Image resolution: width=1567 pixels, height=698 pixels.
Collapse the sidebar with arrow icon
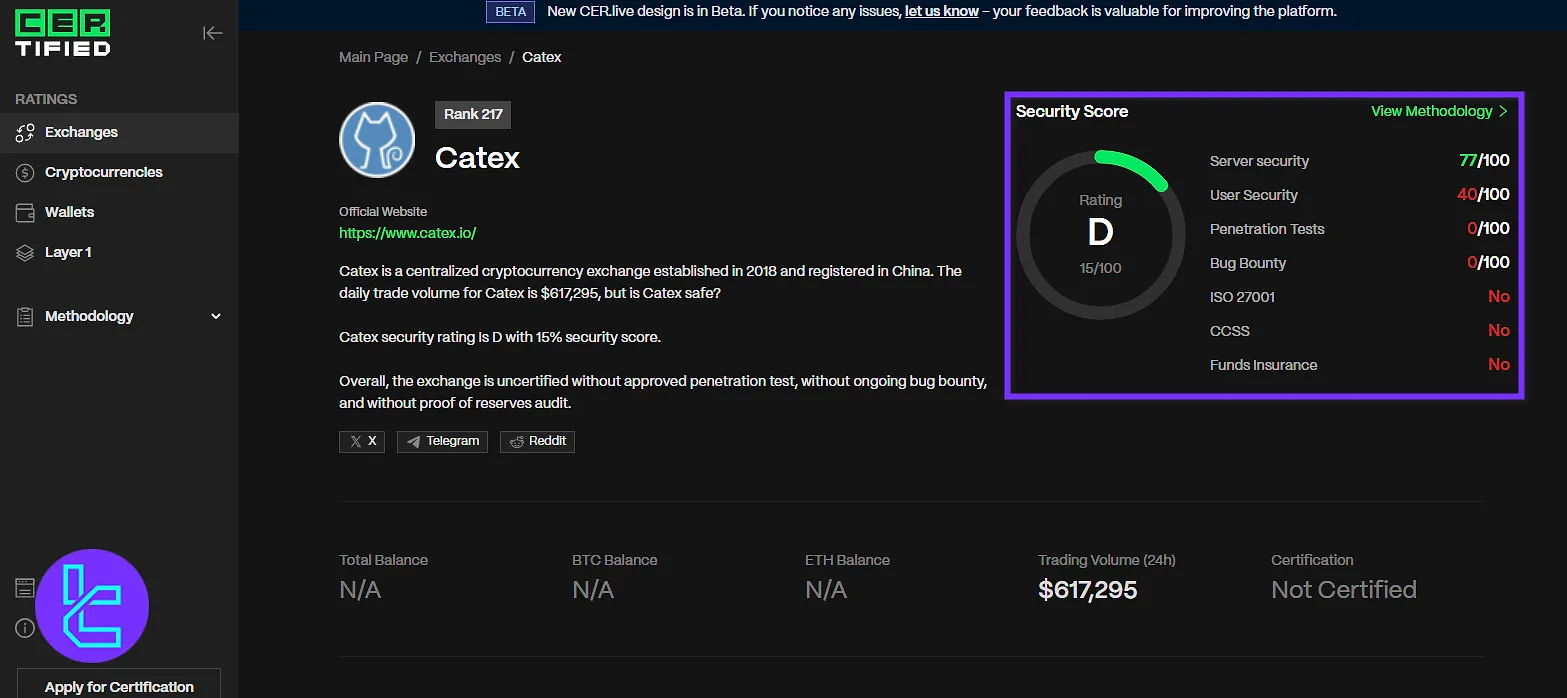pos(212,33)
